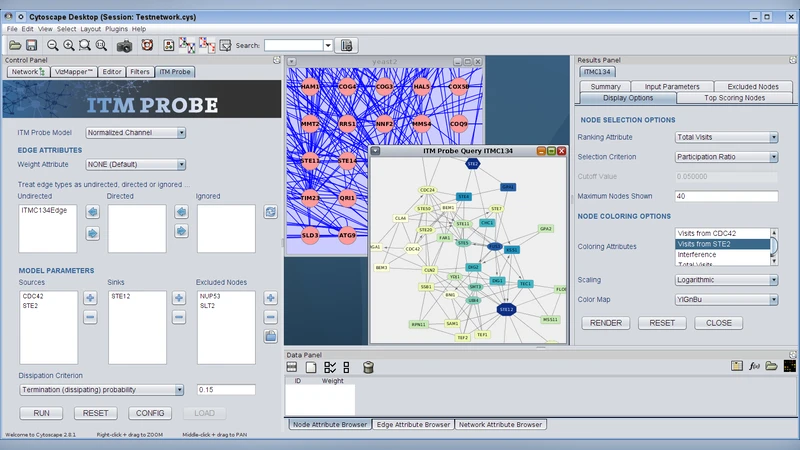Click the lifebuoy help icon in toolbar
The width and height of the screenshot is (800, 450).
[x=146, y=46]
